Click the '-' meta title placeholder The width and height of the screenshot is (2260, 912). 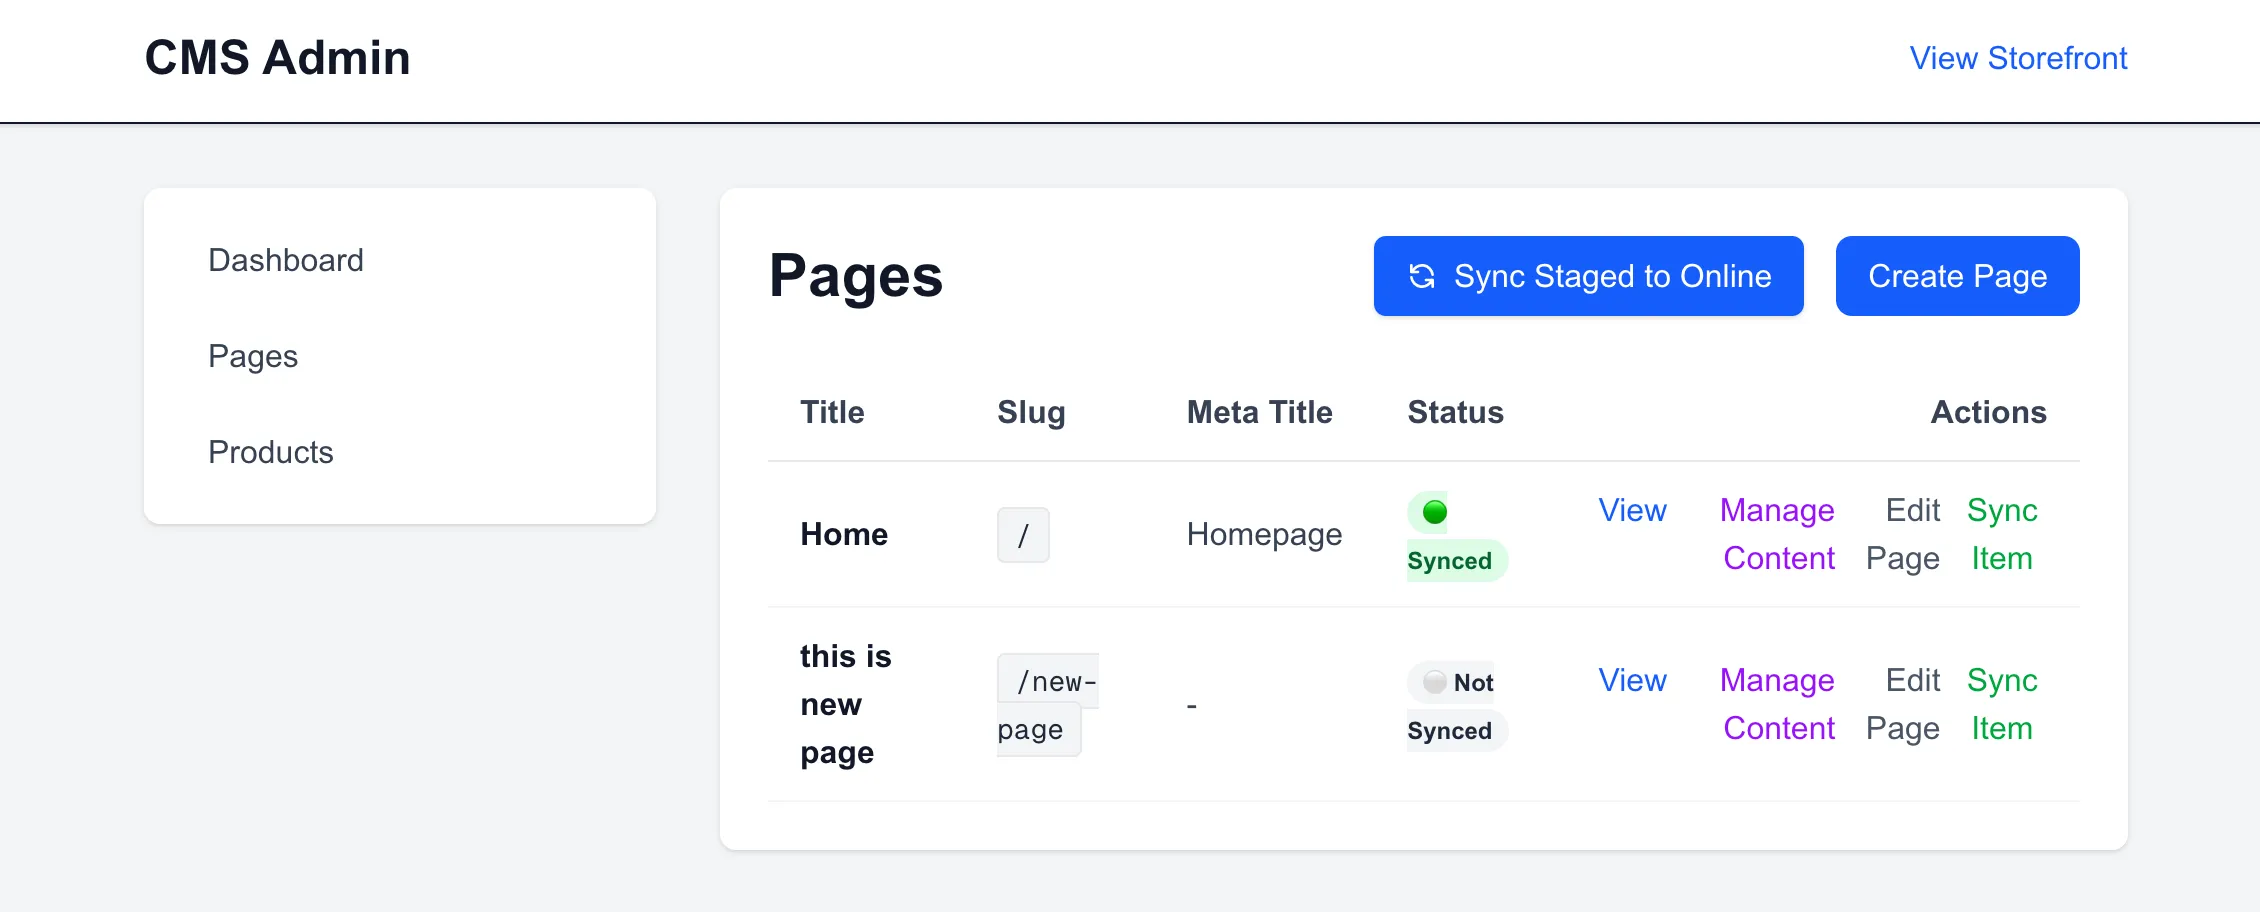click(1192, 706)
